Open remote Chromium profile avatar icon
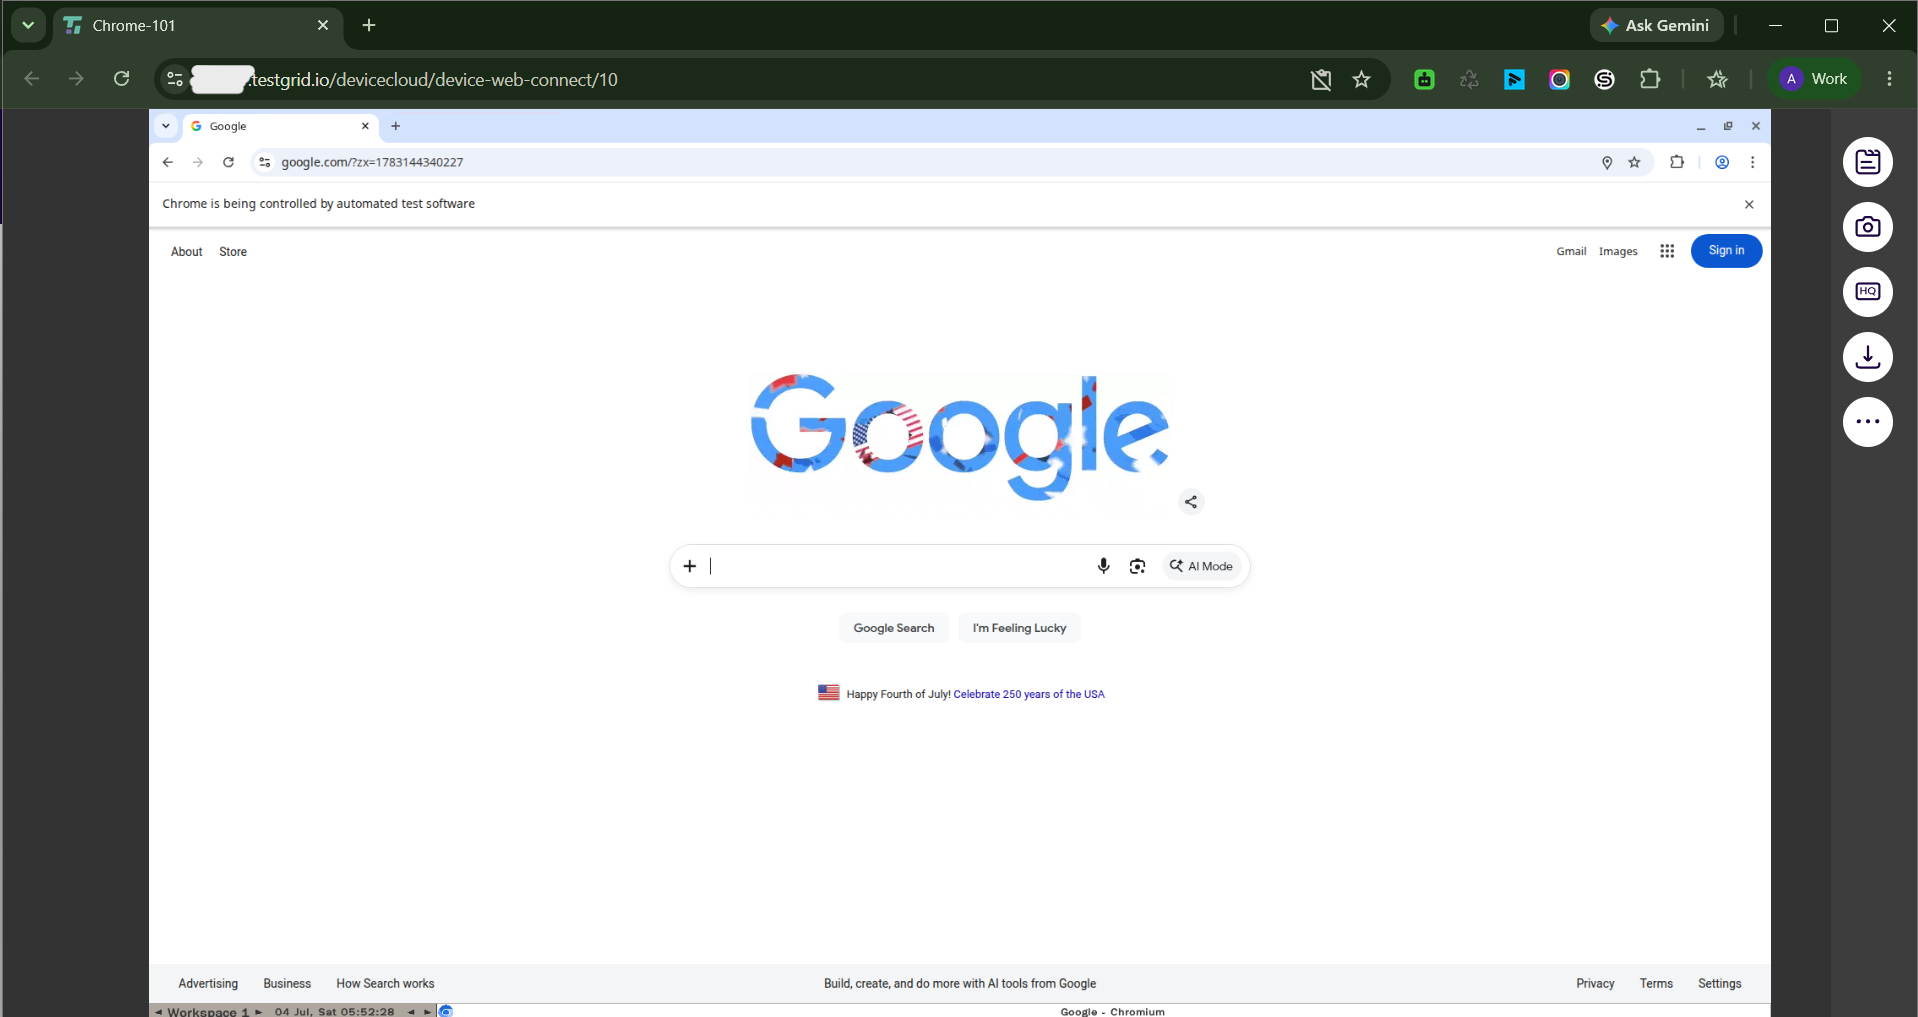 pyautogui.click(x=1722, y=162)
